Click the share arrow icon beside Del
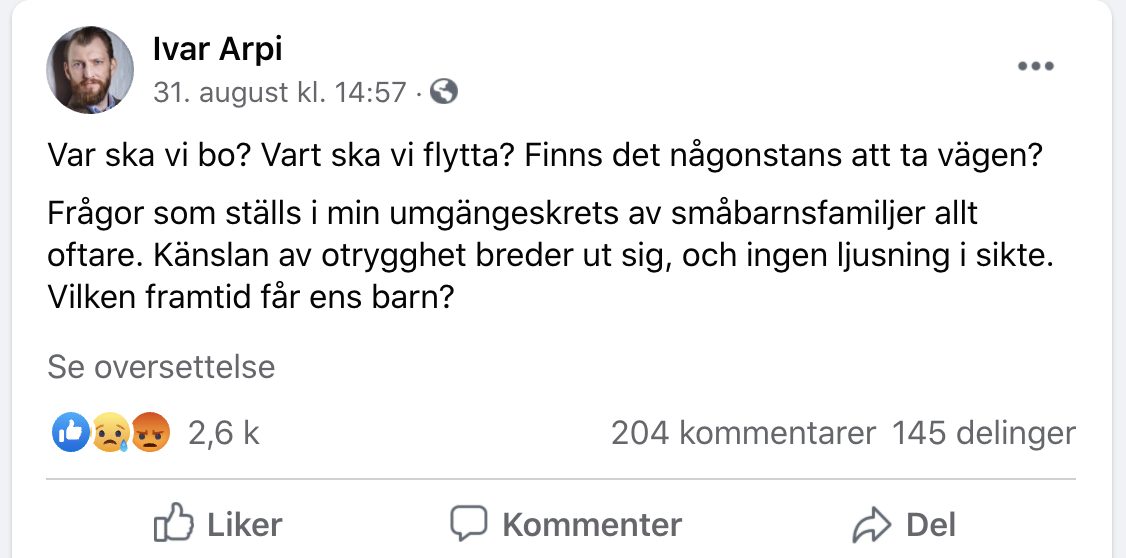Screen dimensions: 1126x558 pos(871,524)
